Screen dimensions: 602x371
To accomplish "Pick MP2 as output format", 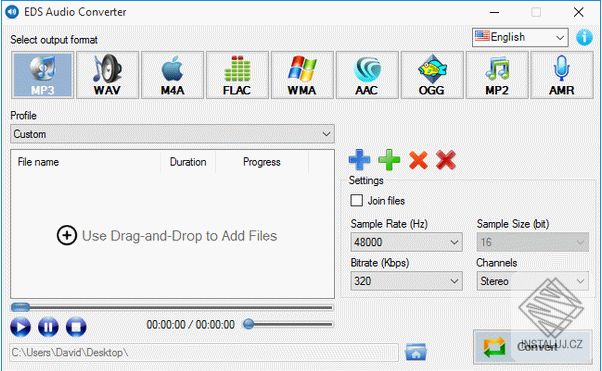I will 497,75.
